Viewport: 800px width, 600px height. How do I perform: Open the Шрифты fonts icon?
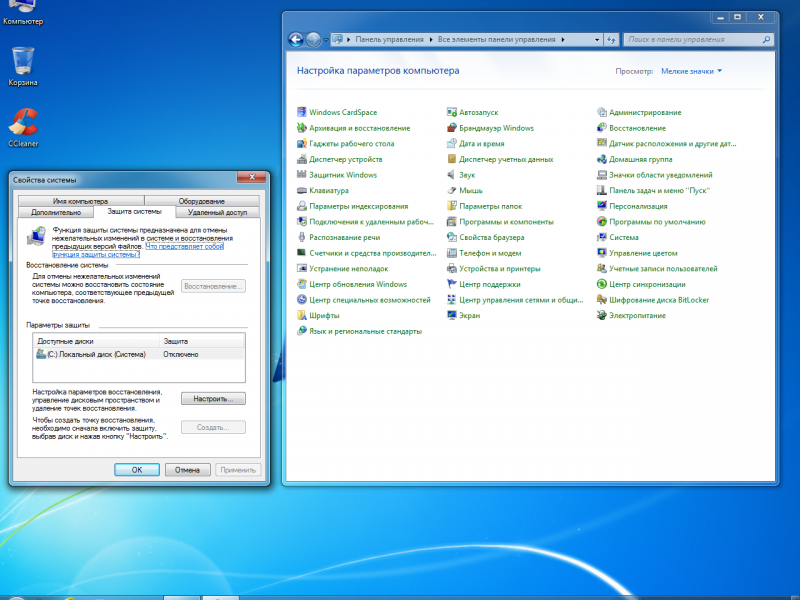[302, 315]
